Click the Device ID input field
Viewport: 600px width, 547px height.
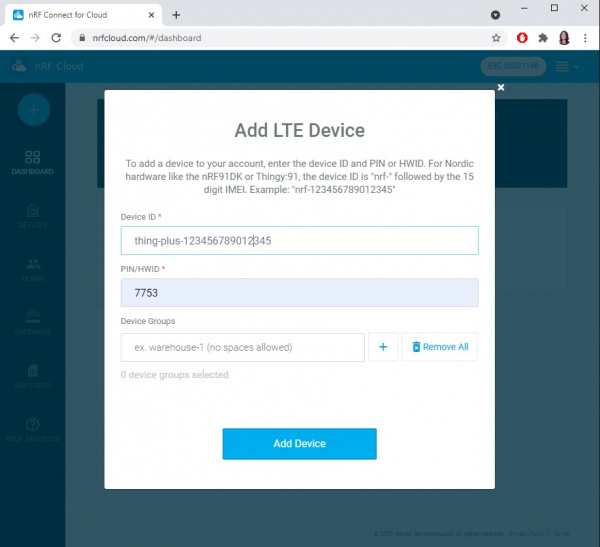tap(299, 240)
